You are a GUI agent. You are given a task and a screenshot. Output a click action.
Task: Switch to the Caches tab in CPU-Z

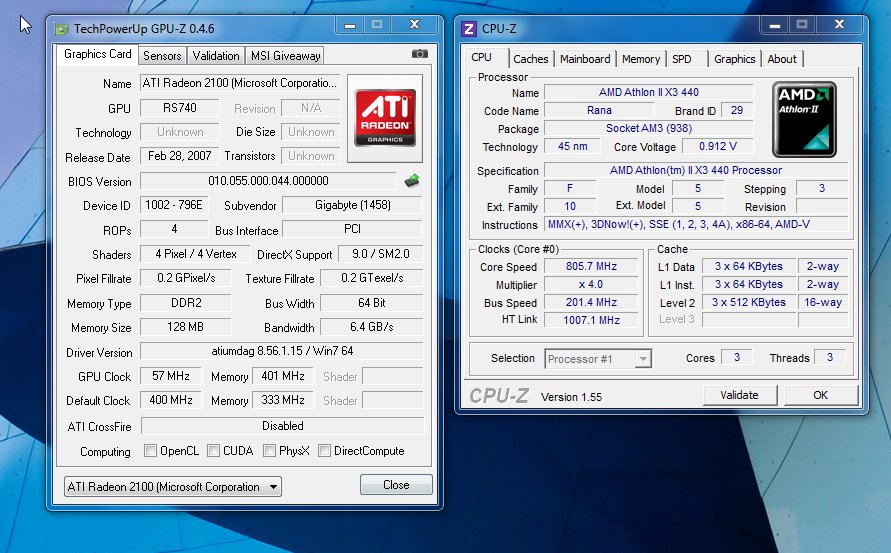tap(531, 59)
